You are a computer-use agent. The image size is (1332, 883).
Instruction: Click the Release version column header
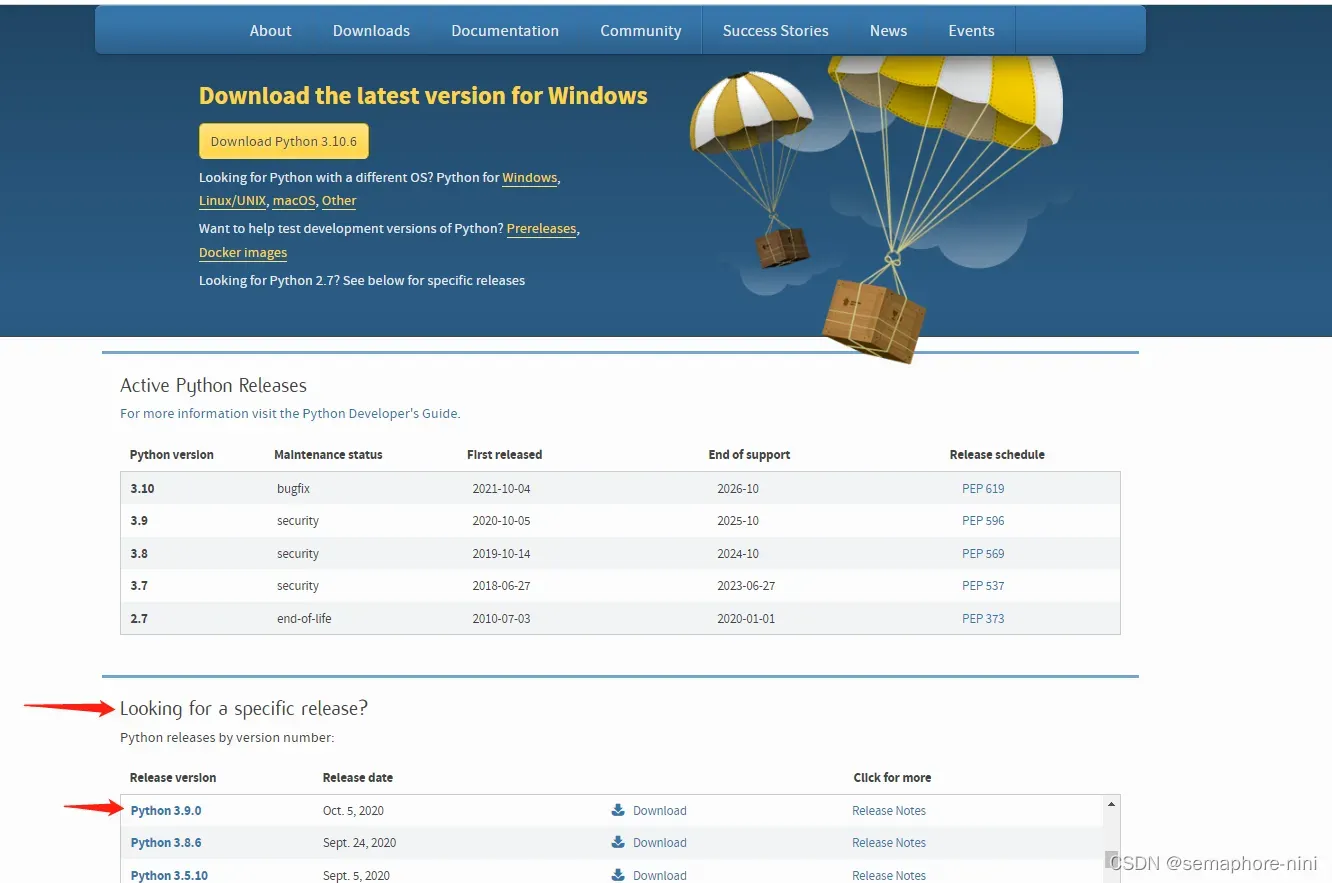[173, 778]
